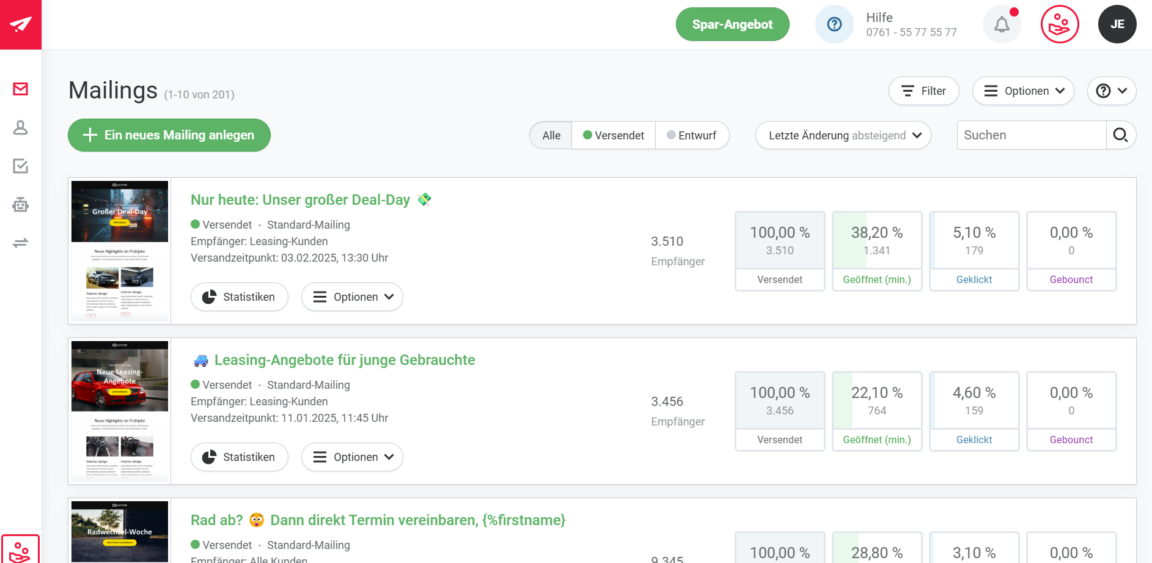
Task: Filter mailings by Versendet status
Action: 613,135
